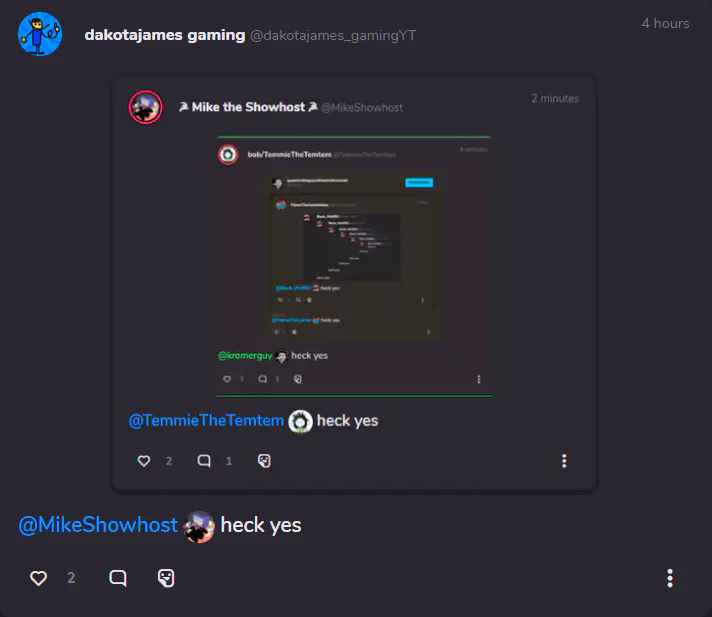This screenshot has width=712, height=617.
Task: Like Mike the Showhost's embedded post
Action: coord(144,461)
